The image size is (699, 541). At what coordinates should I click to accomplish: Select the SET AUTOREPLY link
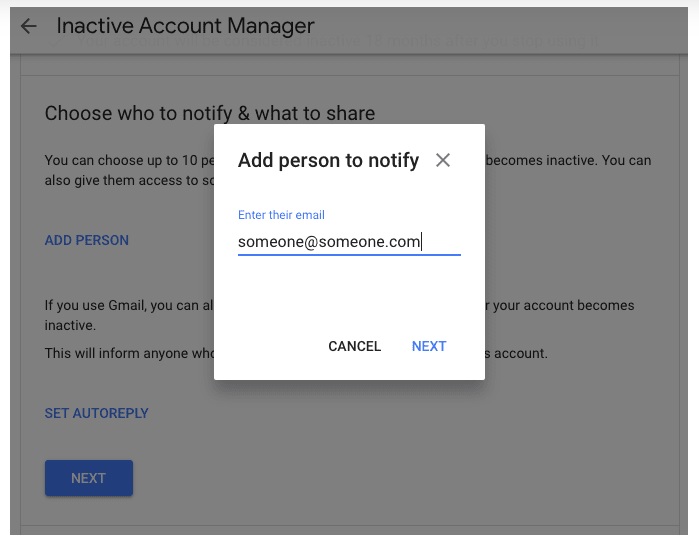(x=96, y=413)
